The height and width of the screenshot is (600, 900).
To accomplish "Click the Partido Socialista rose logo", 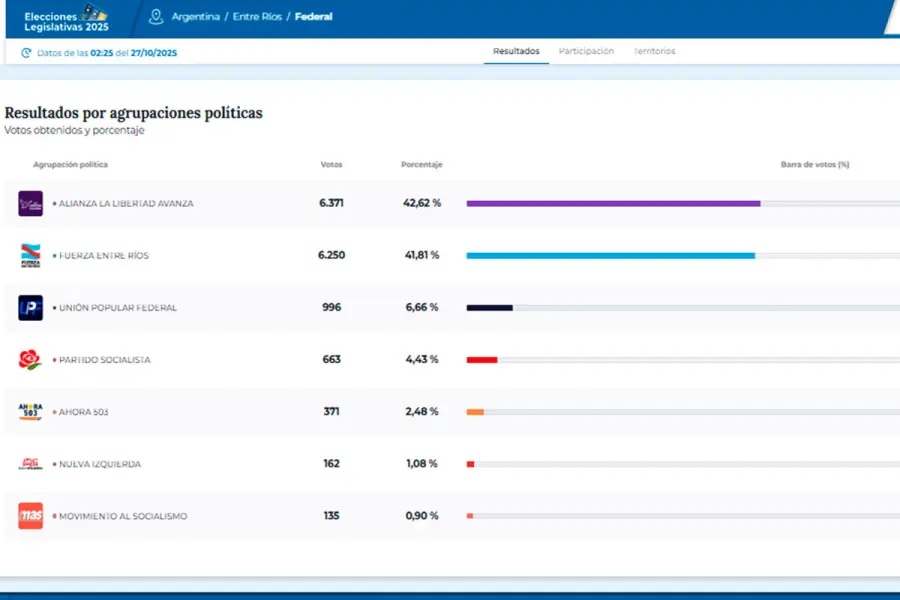I will pyautogui.click(x=30, y=360).
